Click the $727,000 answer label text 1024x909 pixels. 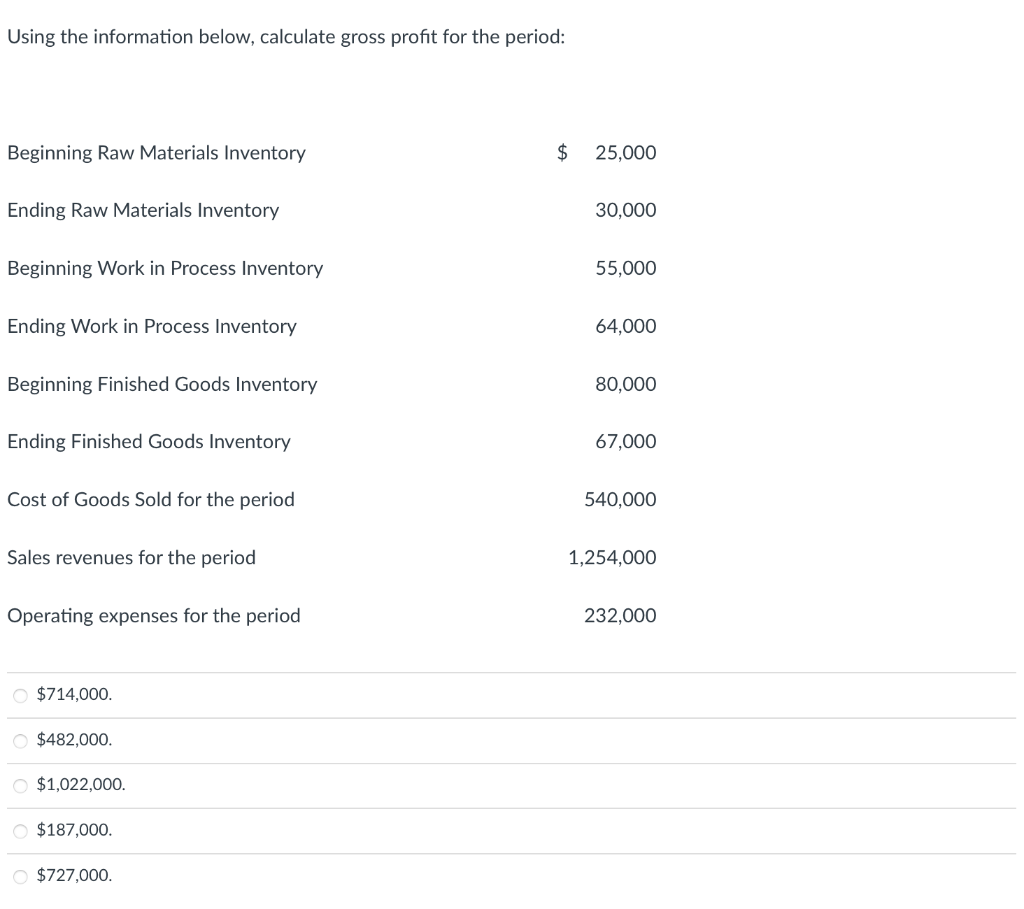(x=73, y=874)
